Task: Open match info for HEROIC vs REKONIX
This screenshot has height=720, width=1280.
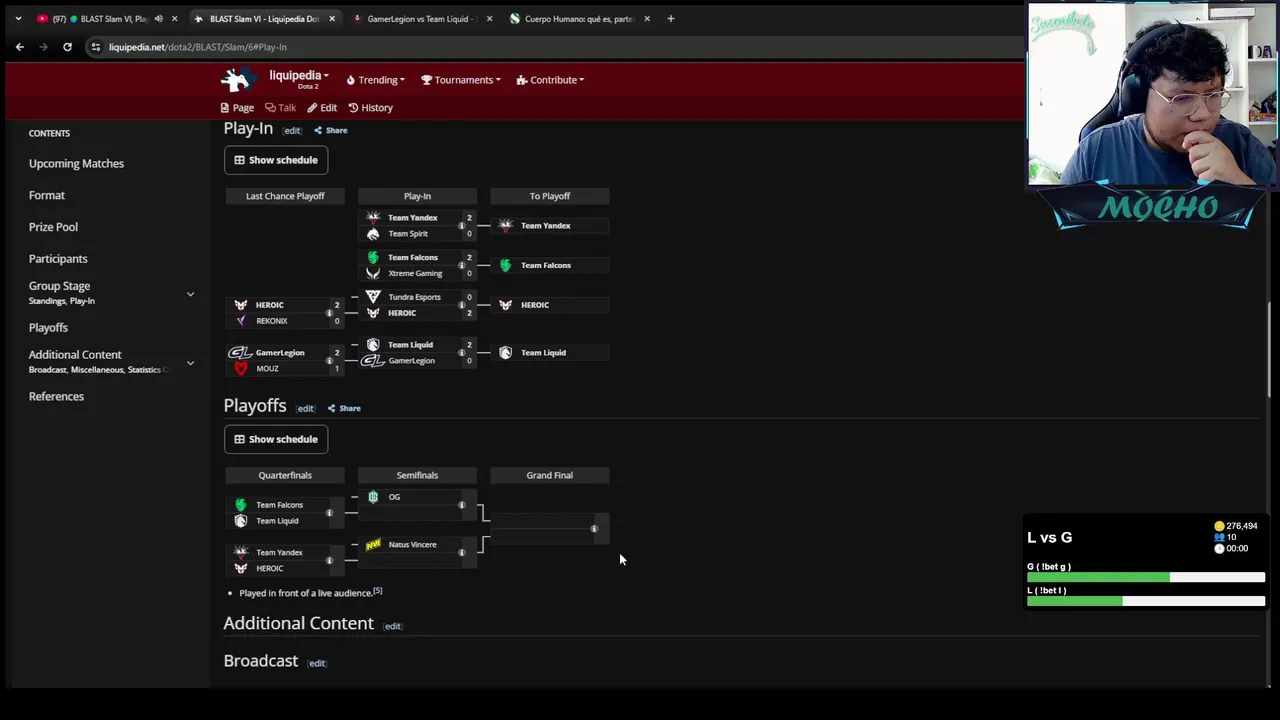Action: [x=329, y=313]
